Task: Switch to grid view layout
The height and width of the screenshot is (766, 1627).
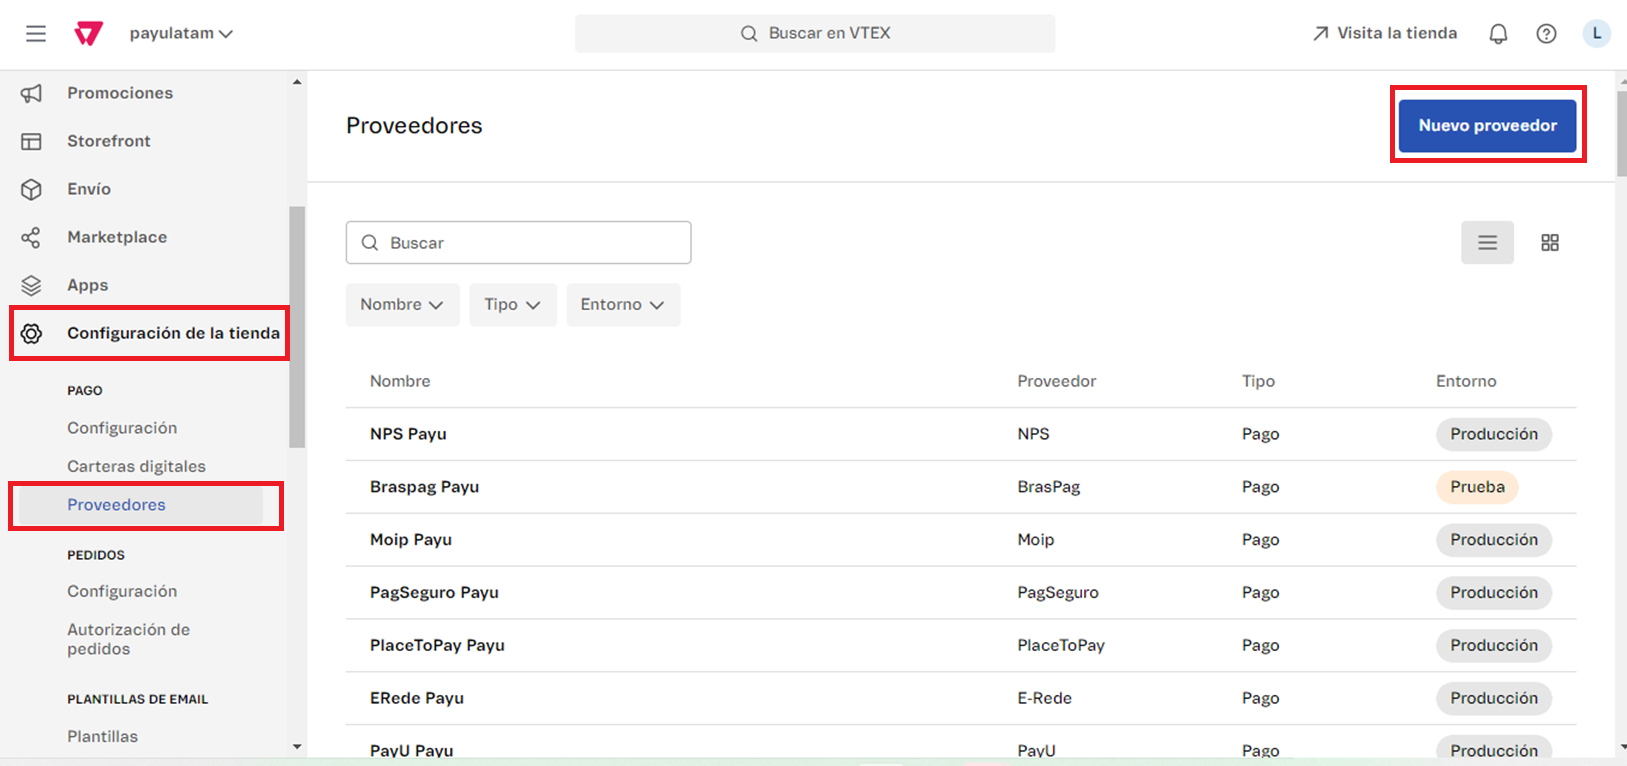Action: coord(1550,242)
